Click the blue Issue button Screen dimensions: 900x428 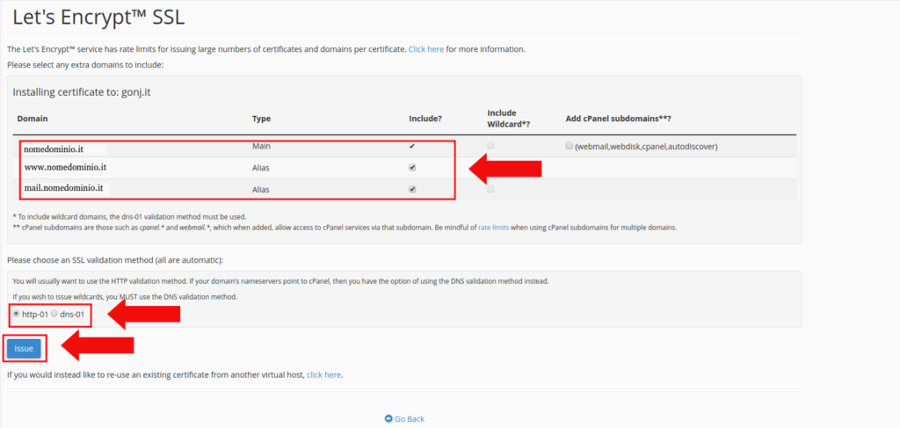coord(24,348)
